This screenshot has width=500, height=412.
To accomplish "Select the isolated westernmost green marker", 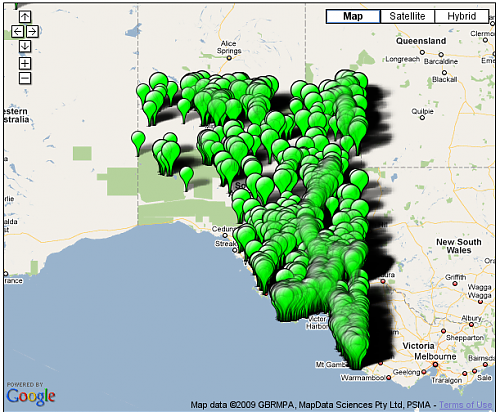I will (138, 143).
